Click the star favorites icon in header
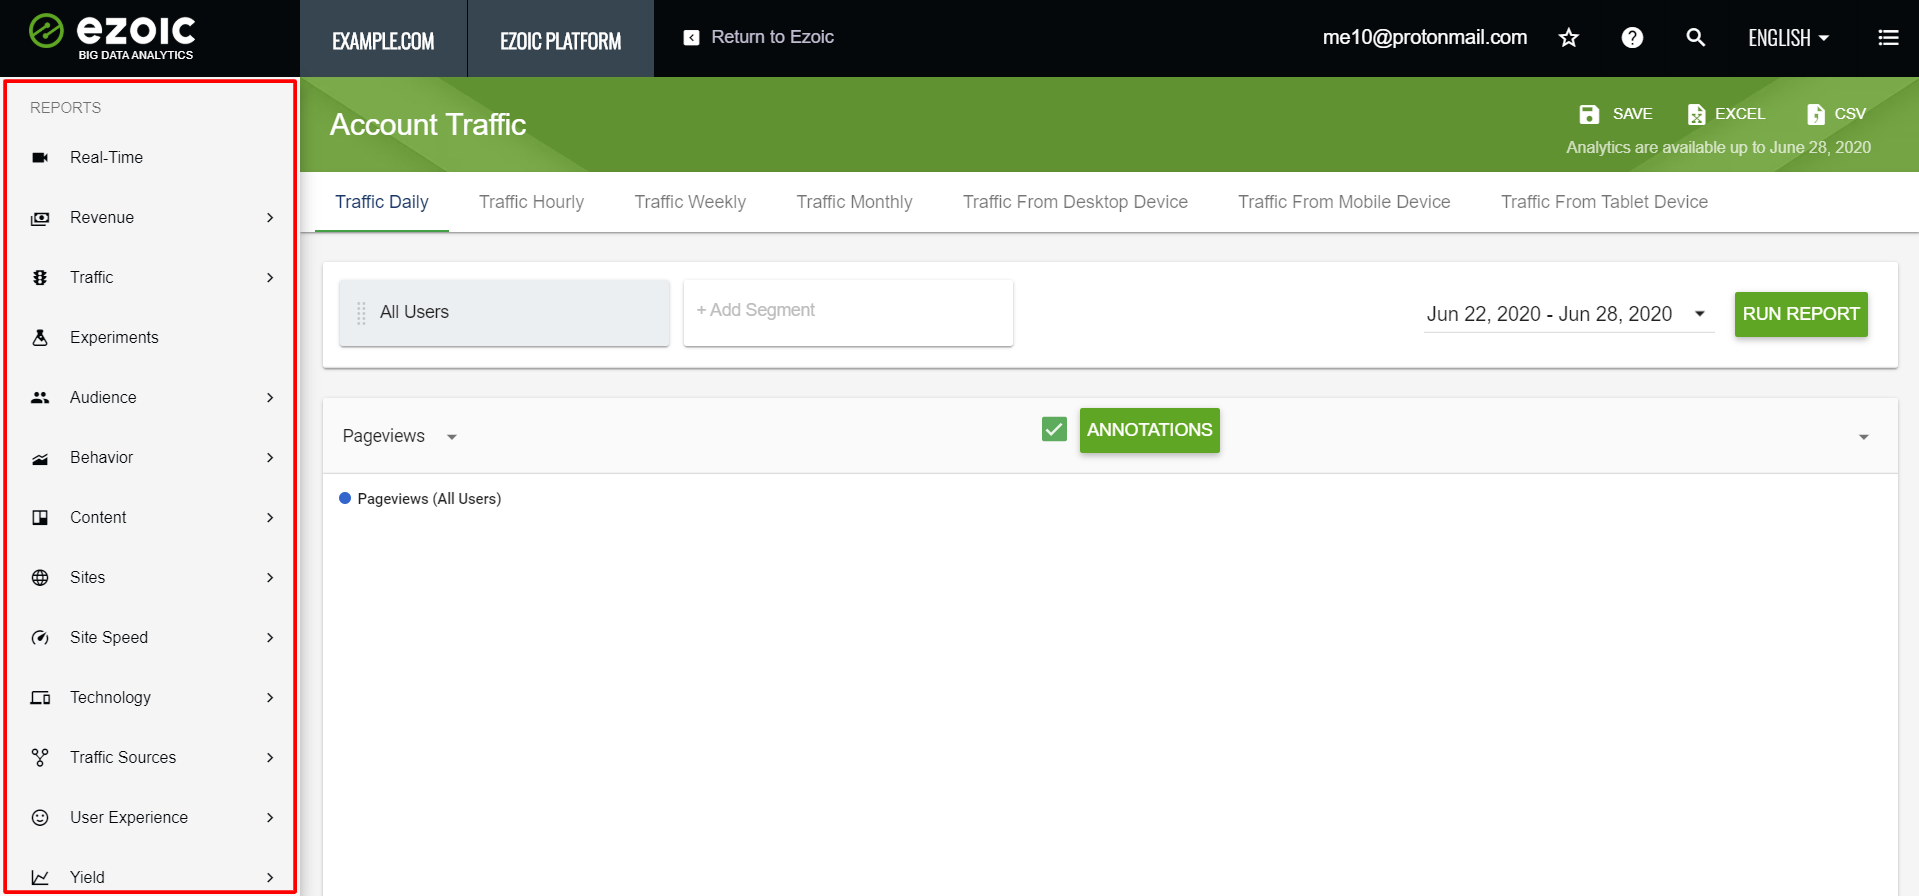 coord(1568,38)
